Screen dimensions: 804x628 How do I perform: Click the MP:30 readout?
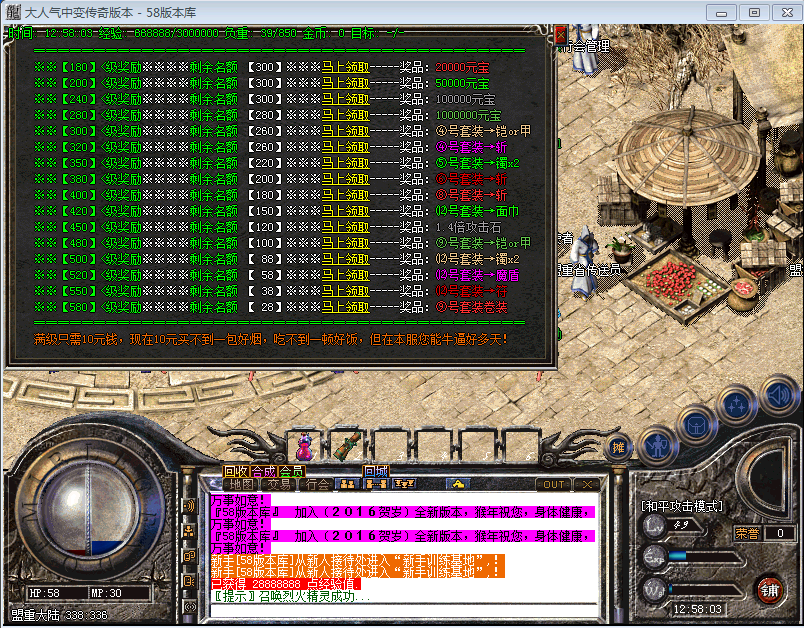click(106, 593)
